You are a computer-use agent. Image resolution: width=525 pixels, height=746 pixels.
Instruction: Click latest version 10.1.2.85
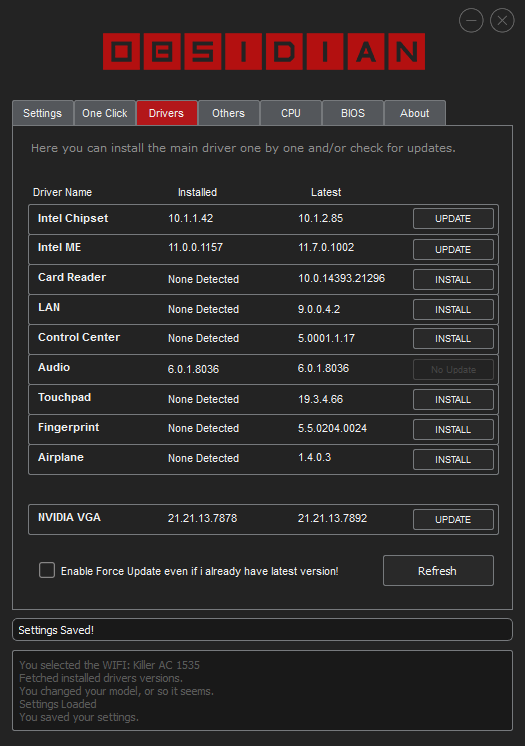tap(320, 218)
